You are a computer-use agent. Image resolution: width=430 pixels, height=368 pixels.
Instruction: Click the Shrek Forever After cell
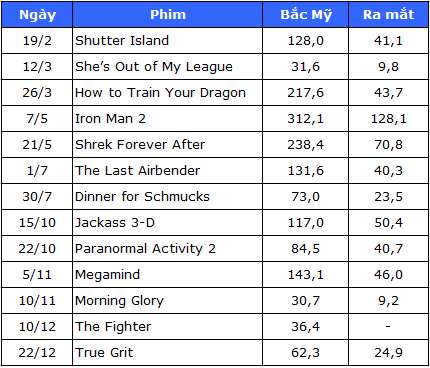168,145
